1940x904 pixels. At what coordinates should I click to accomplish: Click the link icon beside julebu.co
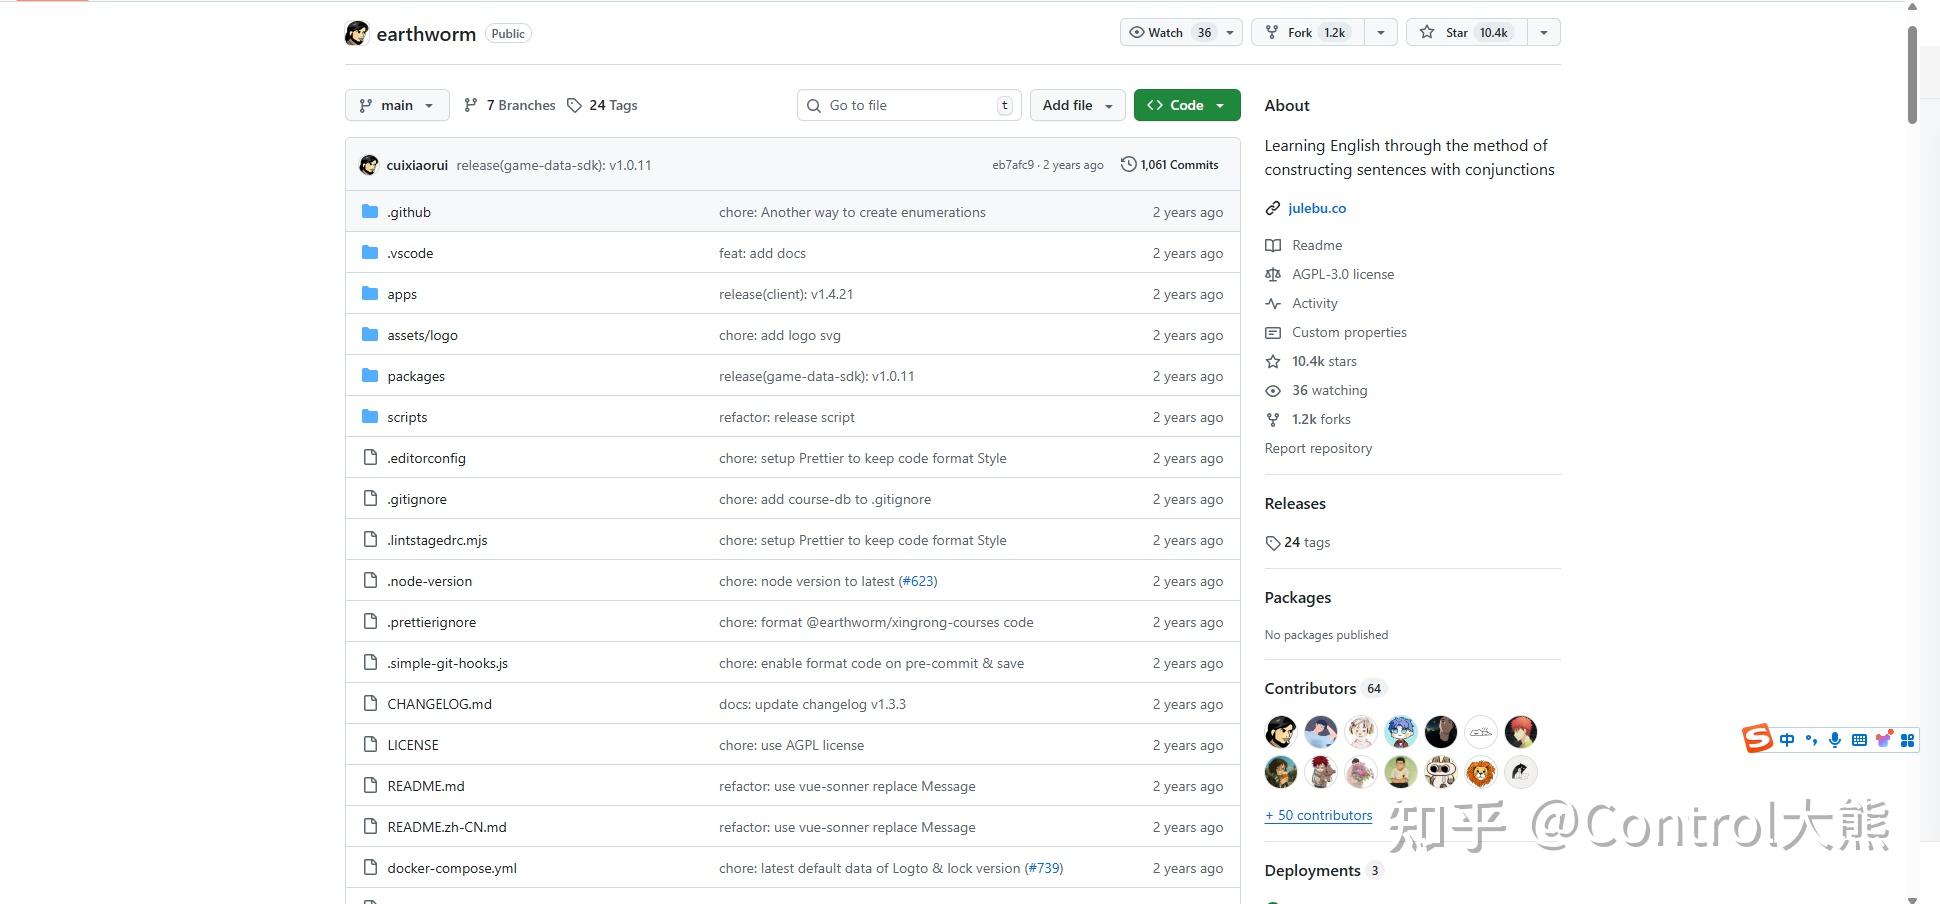(1273, 208)
